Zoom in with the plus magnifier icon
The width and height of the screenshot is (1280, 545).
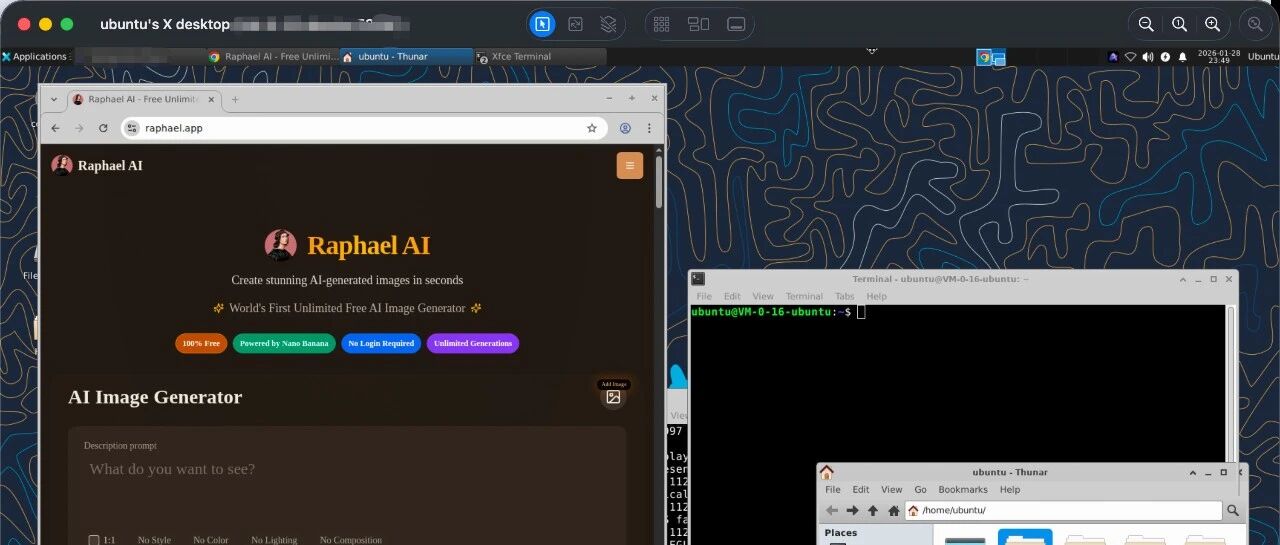1212,24
